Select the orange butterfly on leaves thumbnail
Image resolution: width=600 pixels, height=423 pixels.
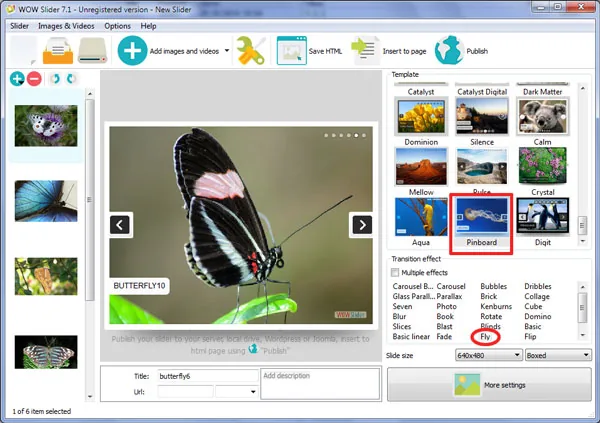(x=46, y=276)
